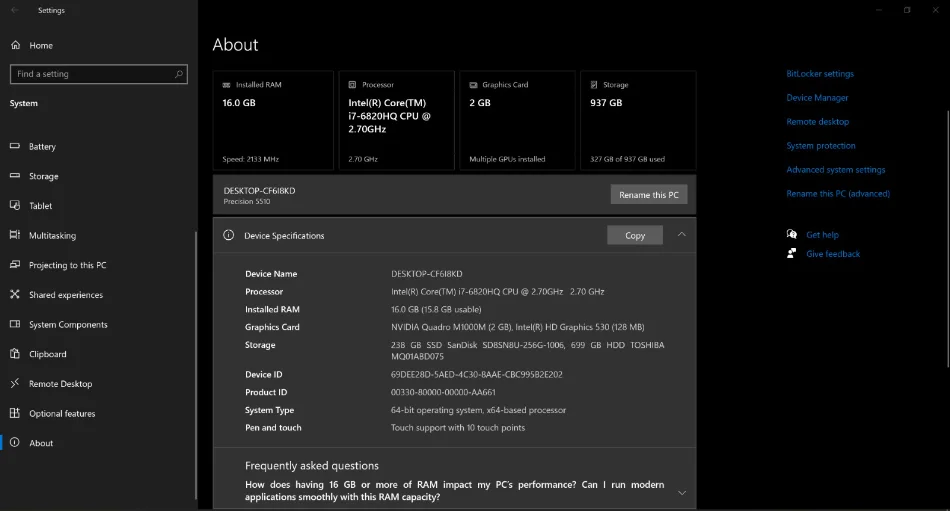Open Device Manager link

pyautogui.click(x=817, y=98)
